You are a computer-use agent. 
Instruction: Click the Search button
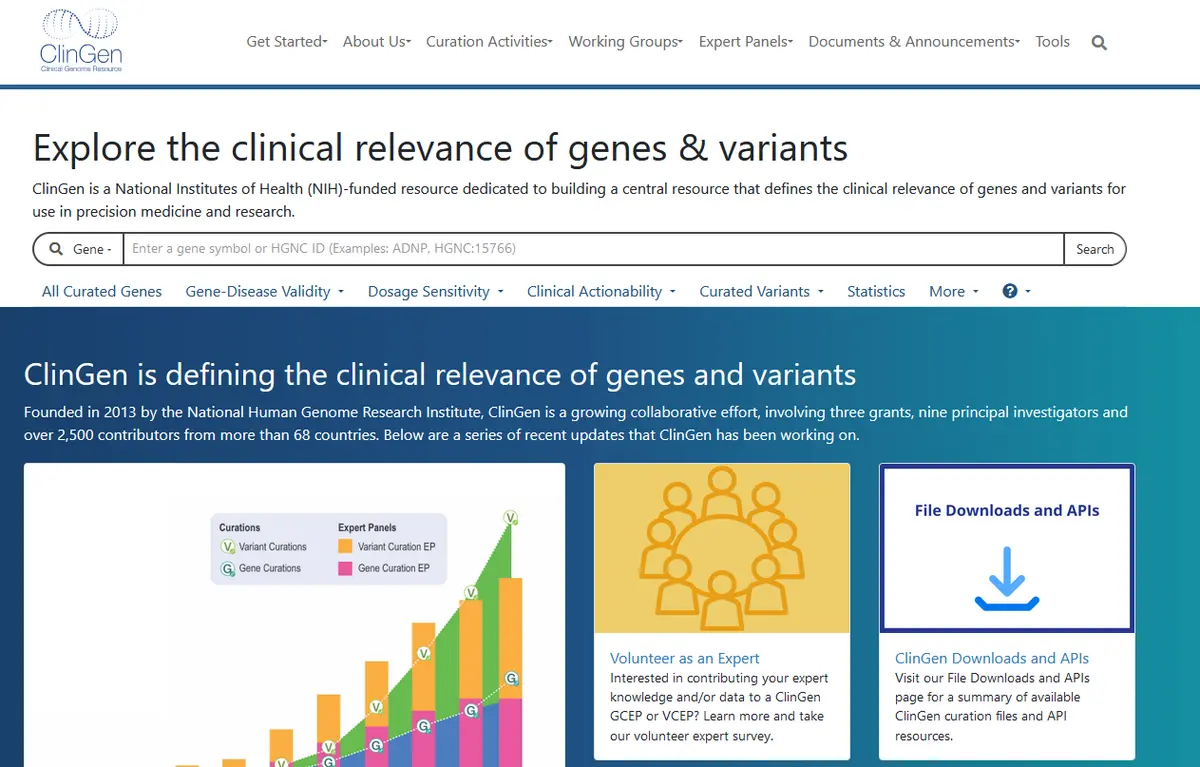(x=1095, y=249)
